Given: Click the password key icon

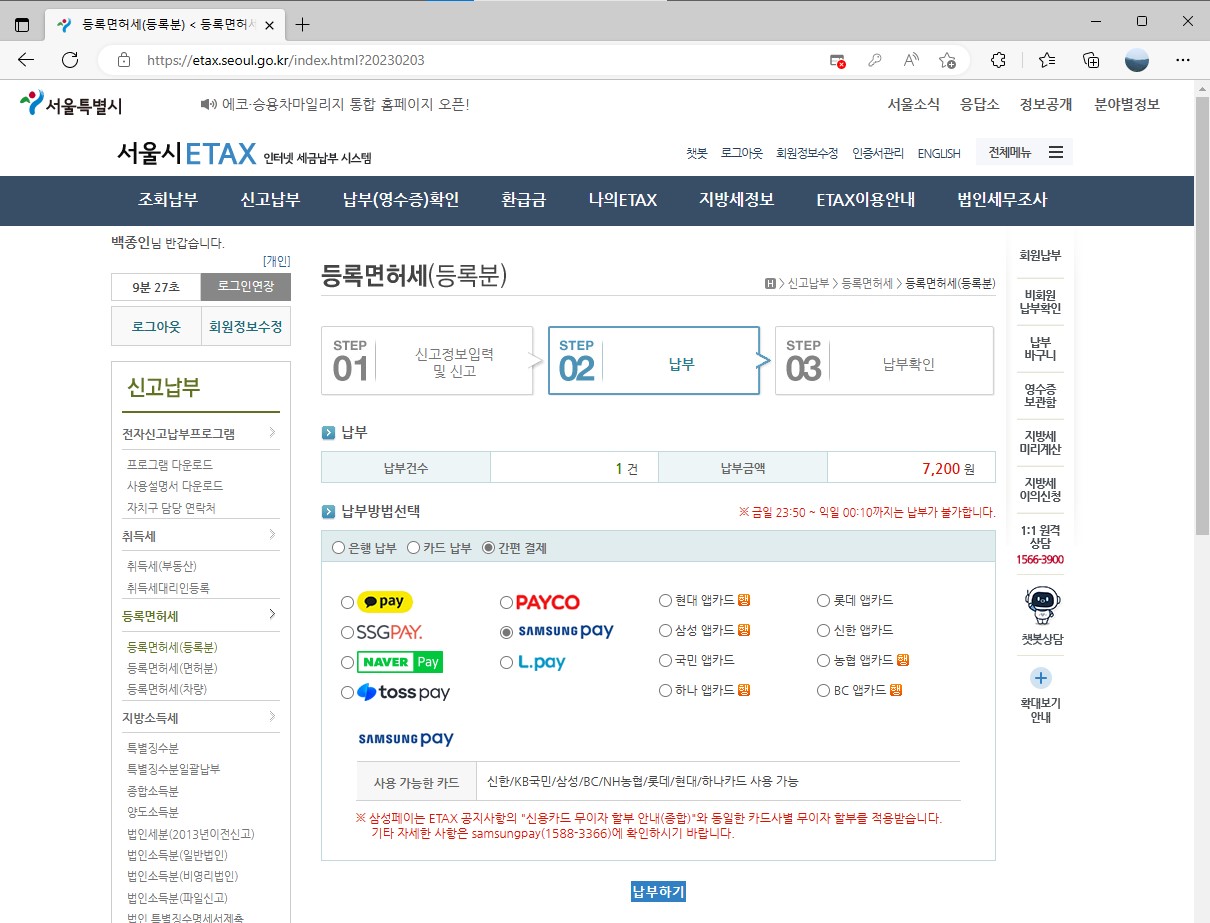Looking at the screenshot, I should coord(875,60).
